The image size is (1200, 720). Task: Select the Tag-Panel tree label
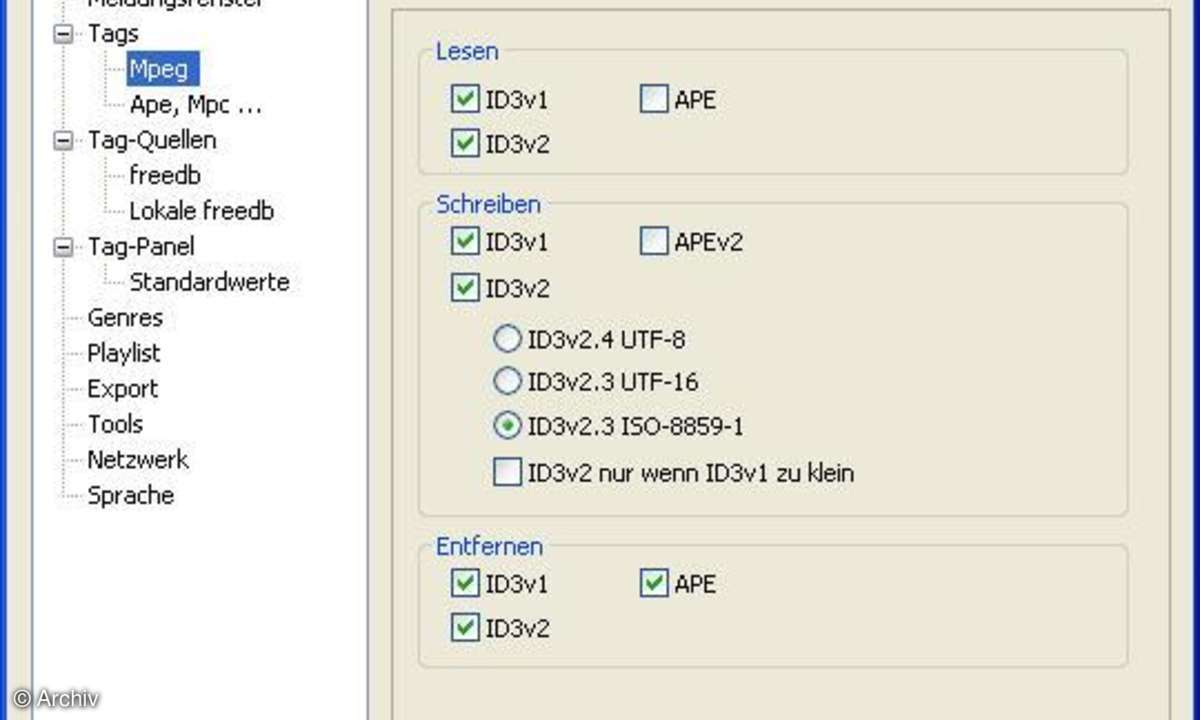(x=141, y=247)
